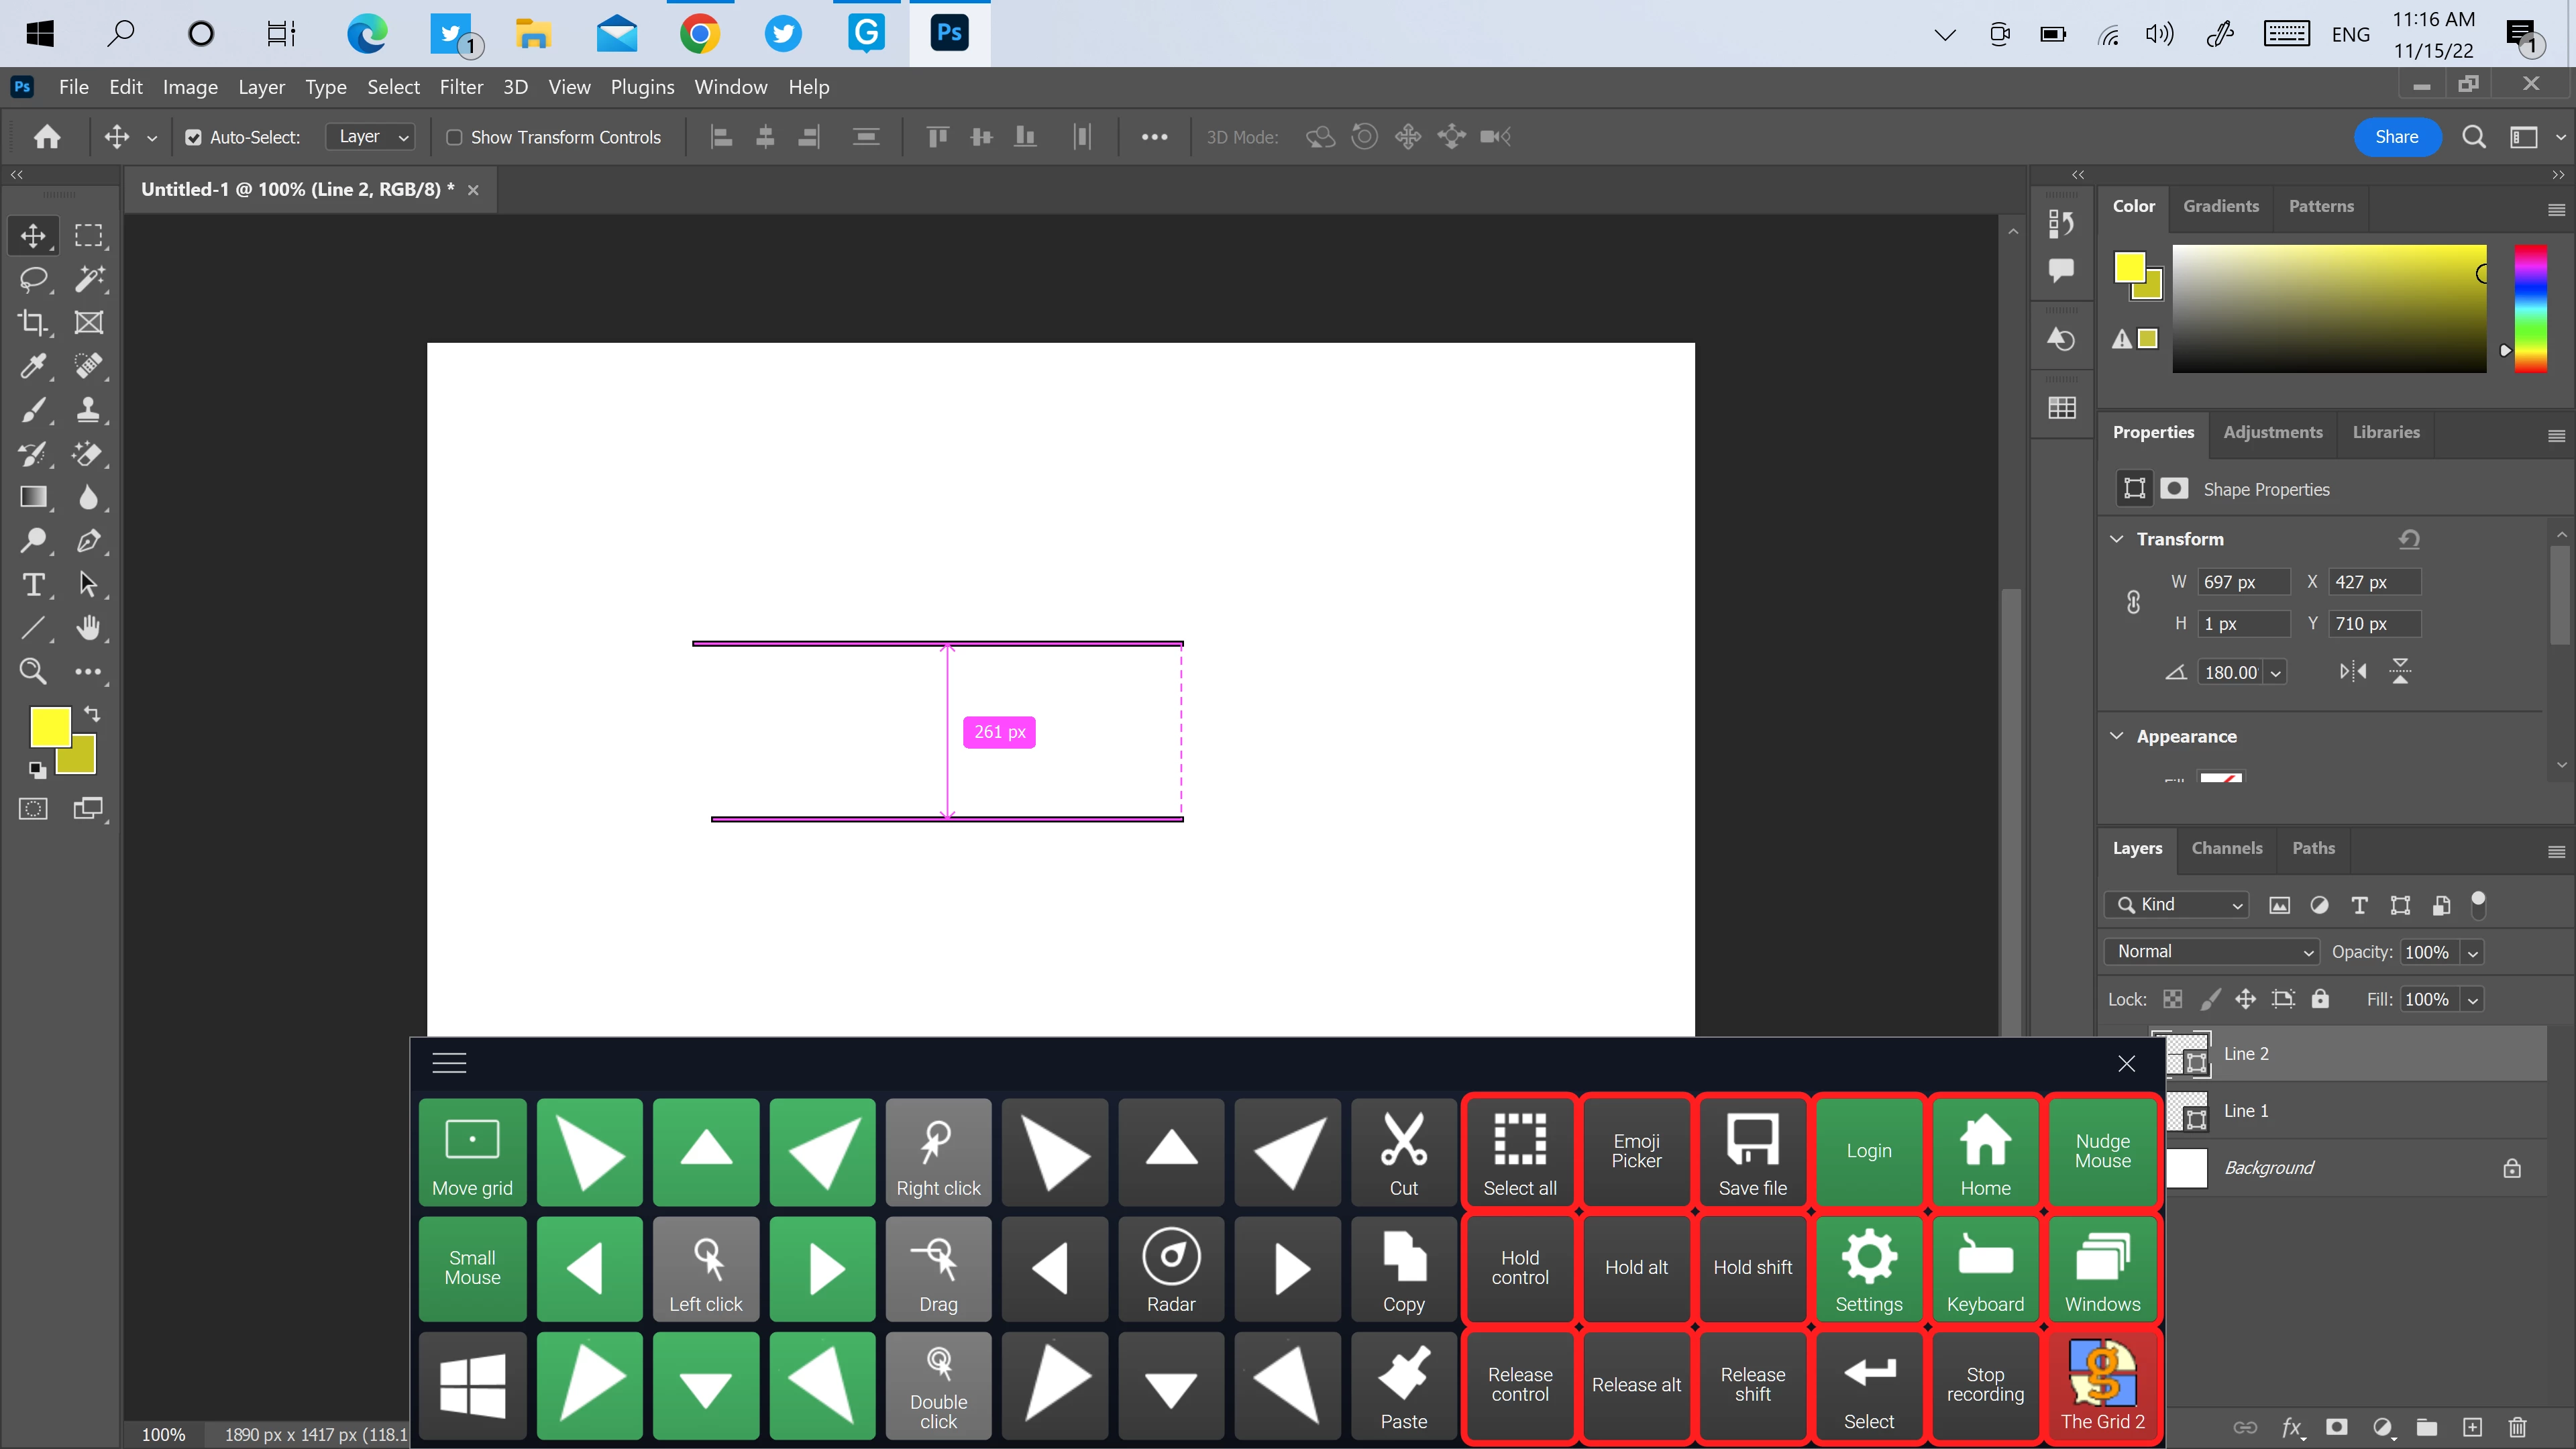The image size is (2576, 1449).
Task: Select the Crop tool
Action: (33, 322)
